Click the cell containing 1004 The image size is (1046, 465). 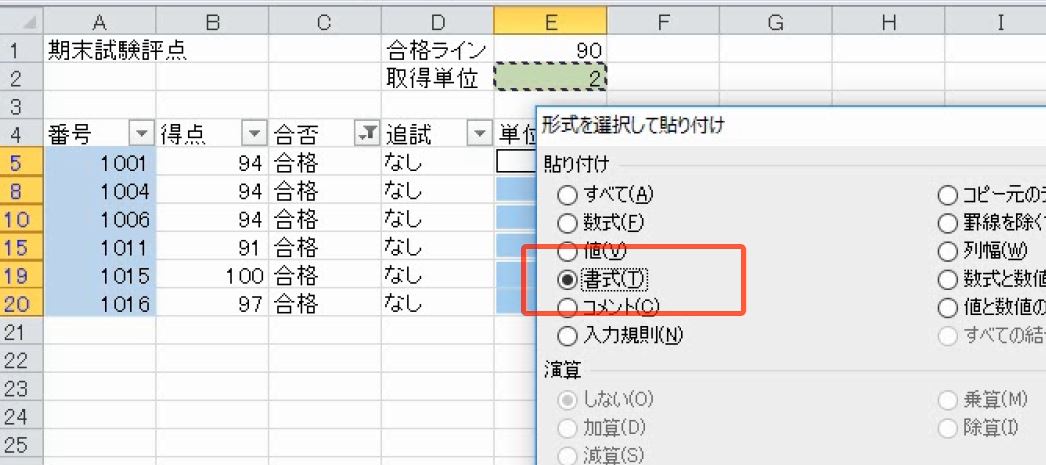pyautogui.click(x=99, y=191)
